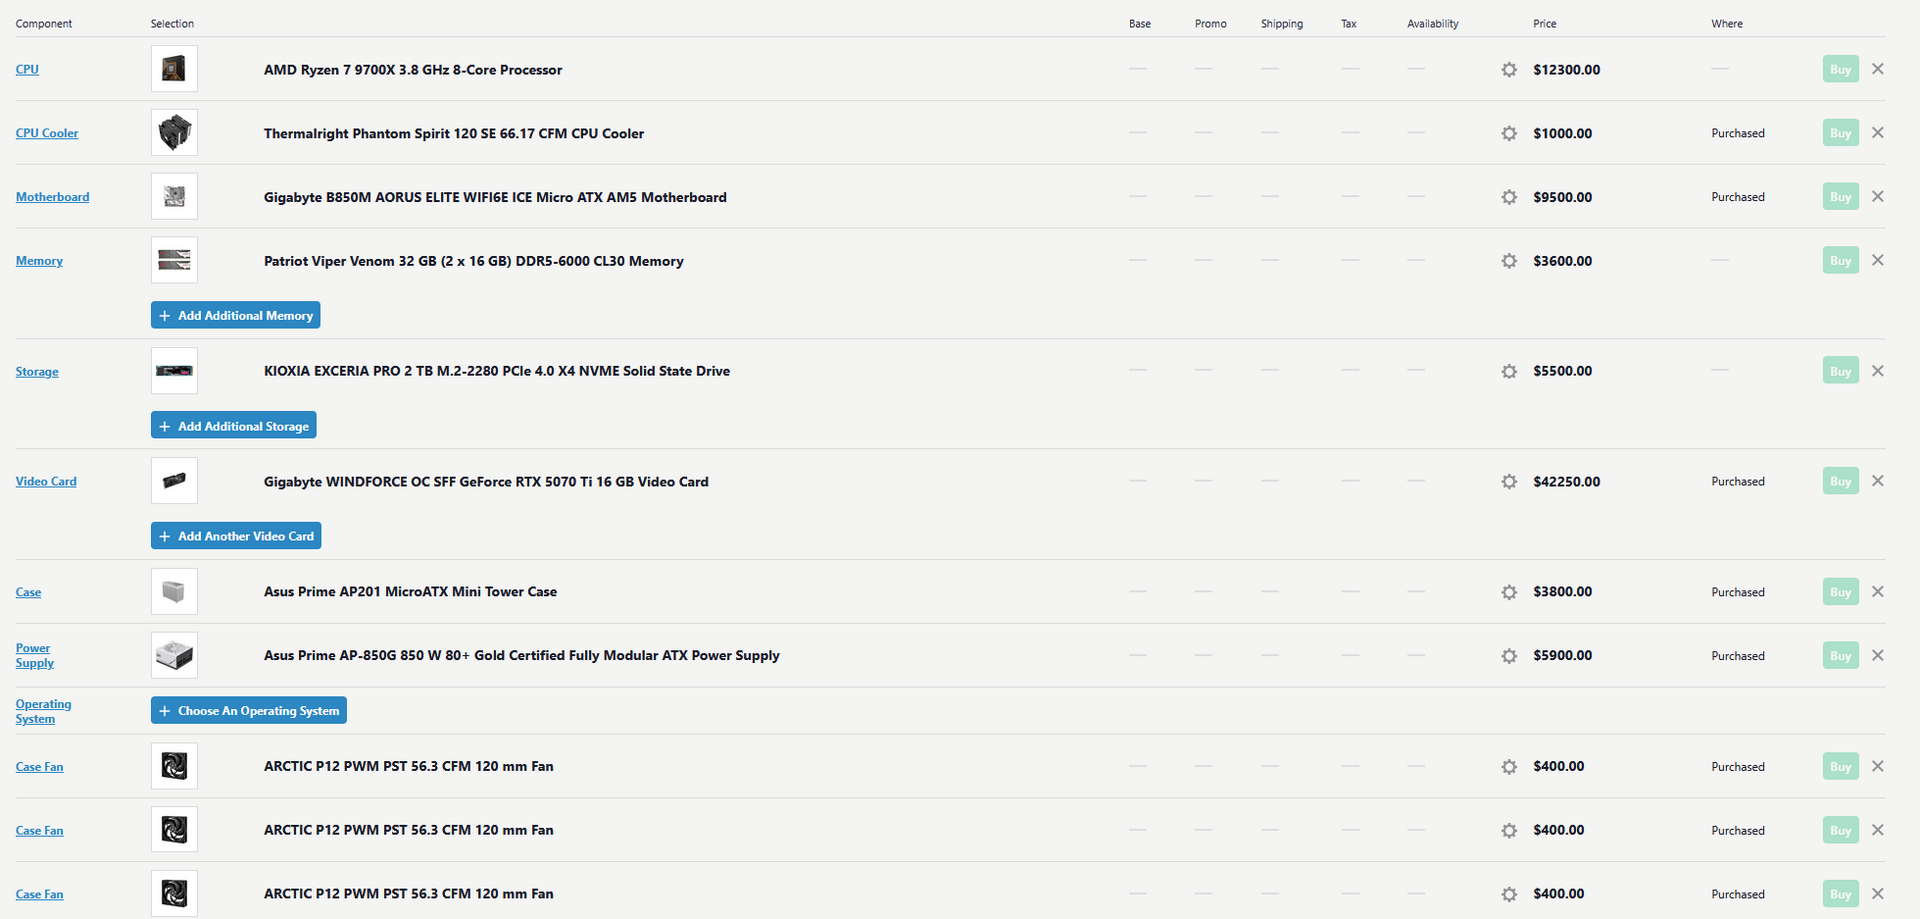
Task: Click Buy for the AMD Ryzen 7 9700X
Action: 1841,69
